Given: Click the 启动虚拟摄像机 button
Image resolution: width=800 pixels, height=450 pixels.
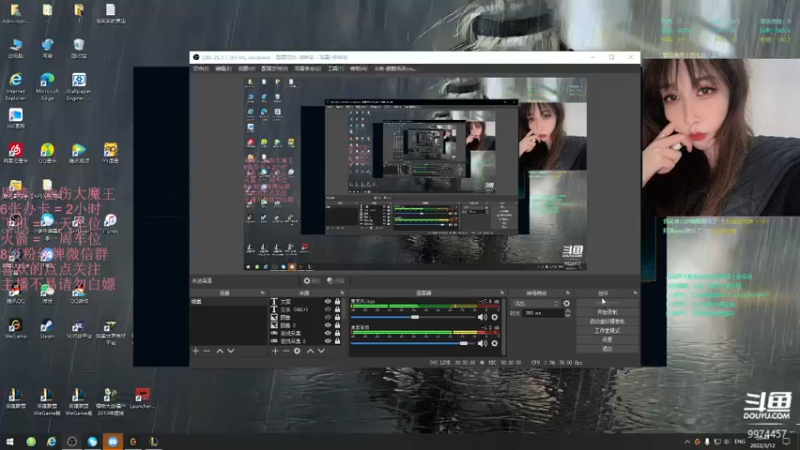Looking at the screenshot, I should [x=607, y=321].
